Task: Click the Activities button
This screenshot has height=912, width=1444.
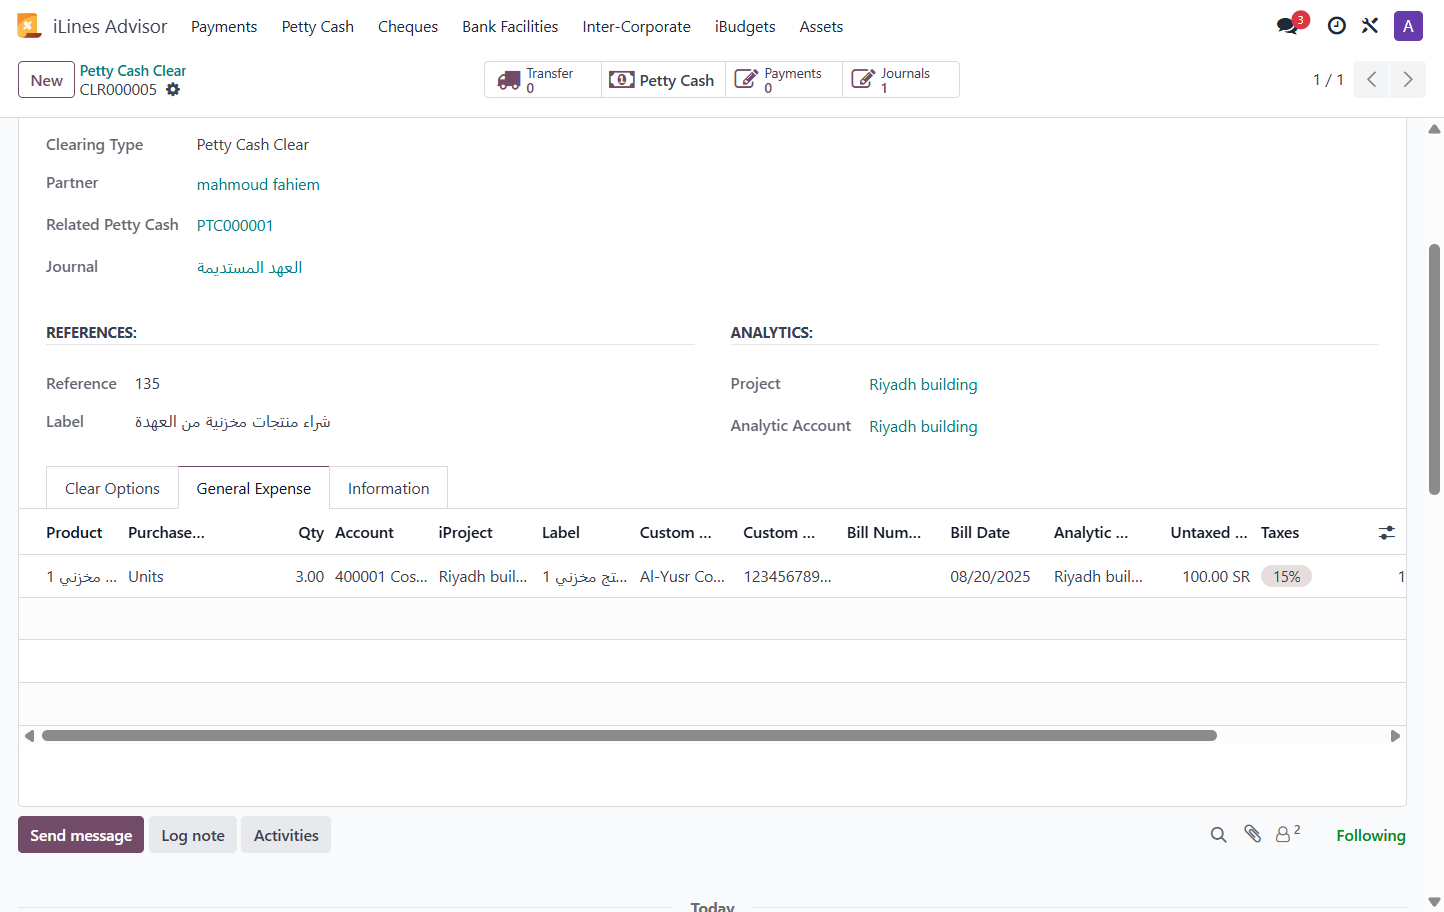Action: pyautogui.click(x=286, y=835)
